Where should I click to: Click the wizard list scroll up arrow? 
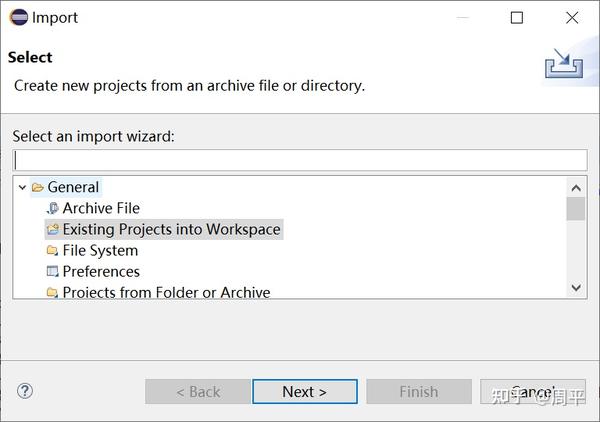pos(576,187)
